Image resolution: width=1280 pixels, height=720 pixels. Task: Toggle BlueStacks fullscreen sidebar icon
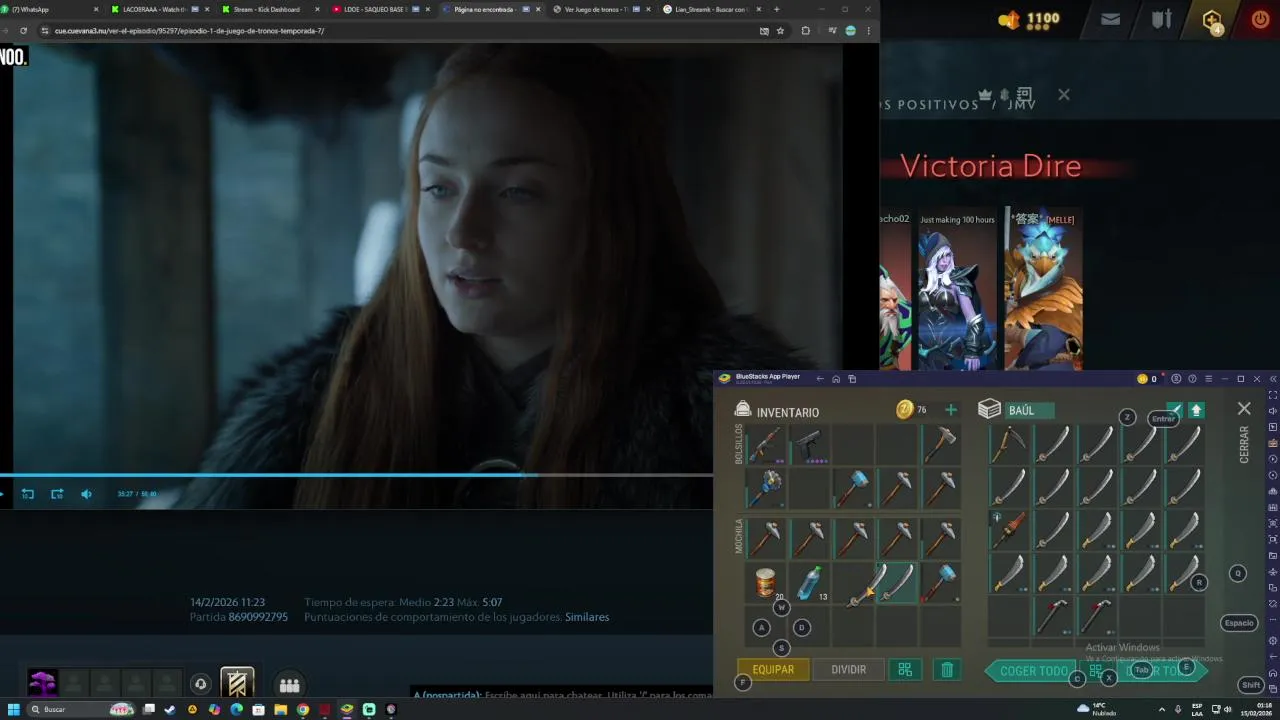point(1272,395)
